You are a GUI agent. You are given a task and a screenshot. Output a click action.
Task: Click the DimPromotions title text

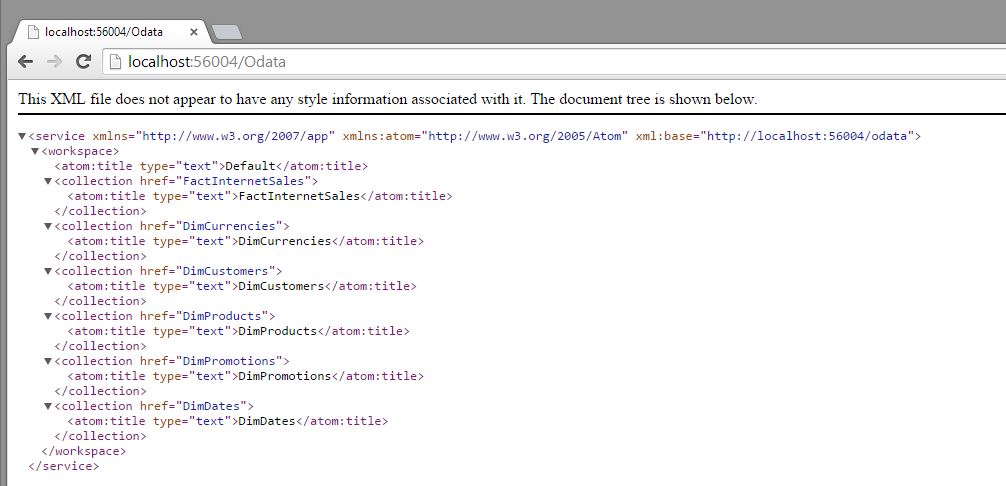coord(284,376)
